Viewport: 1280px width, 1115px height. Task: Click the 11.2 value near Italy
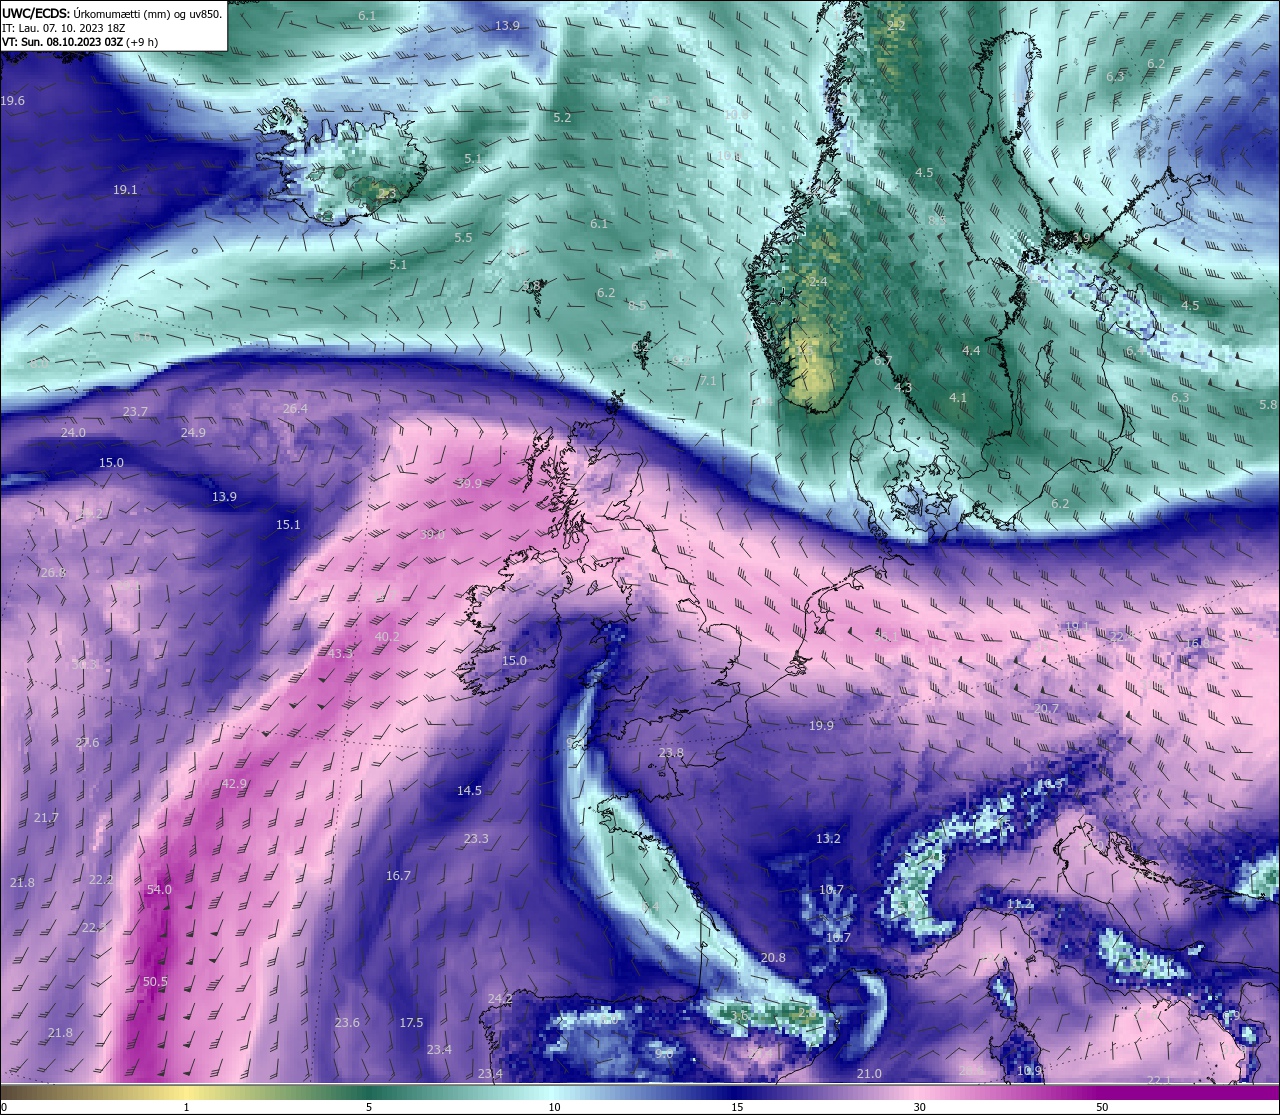pos(1019,904)
